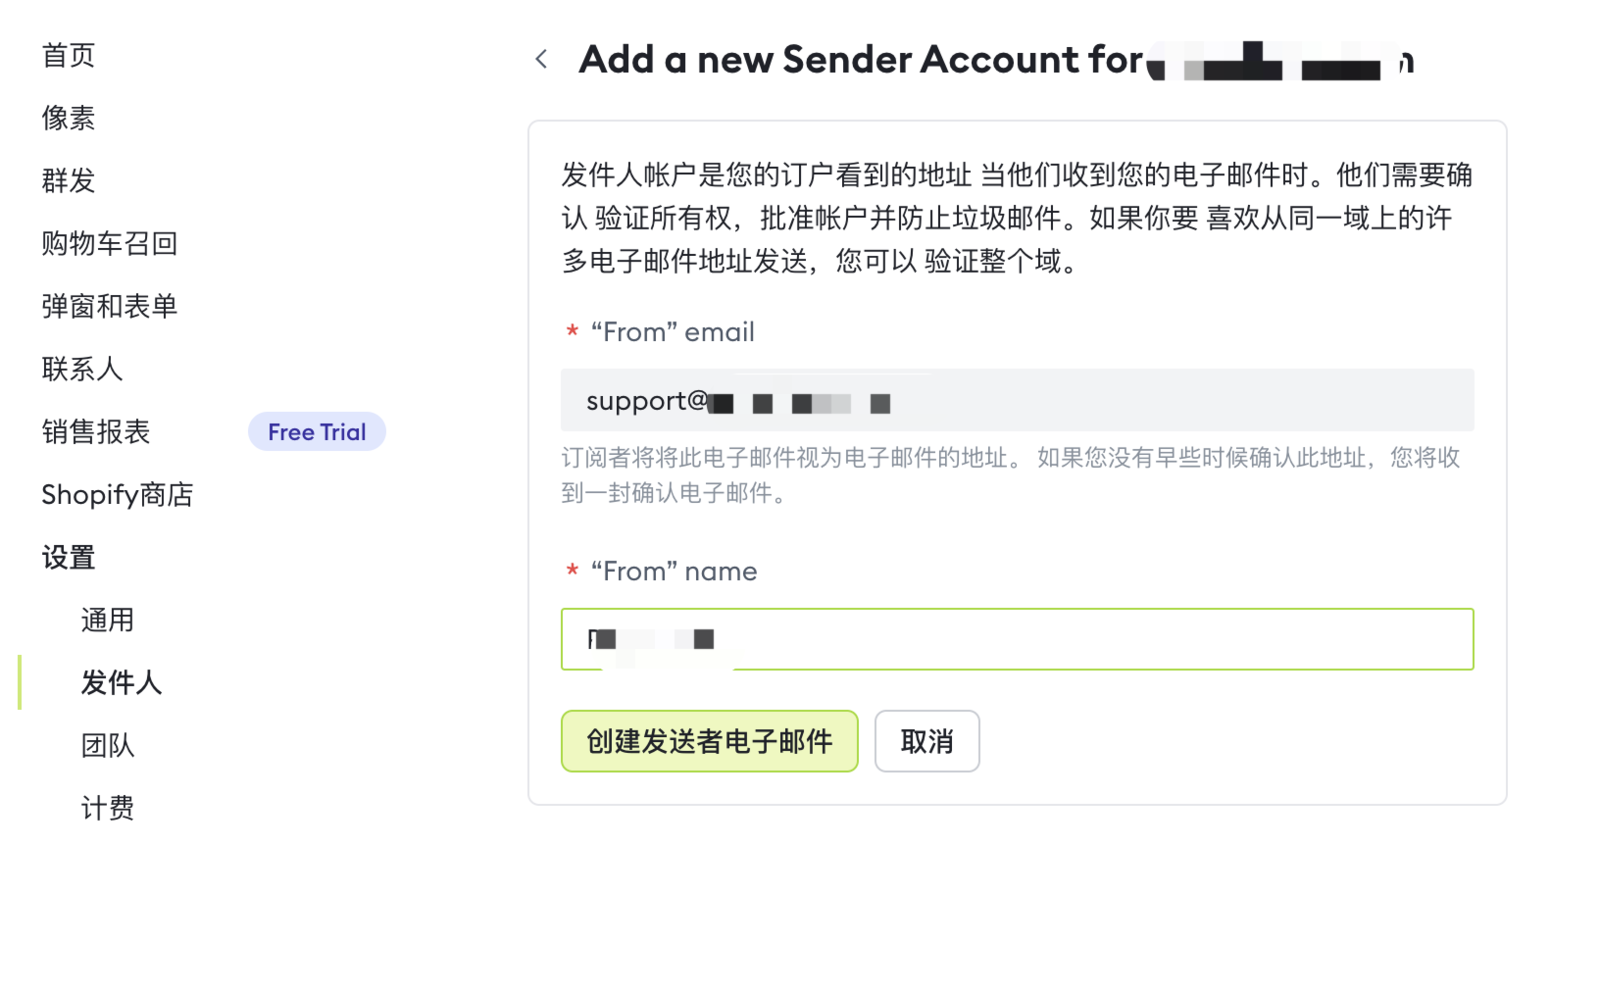Image resolution: width=1600 pixels, height=996 pixels.
Task: Click the Add a new Sender Account heading
Action: coord(860,60)
